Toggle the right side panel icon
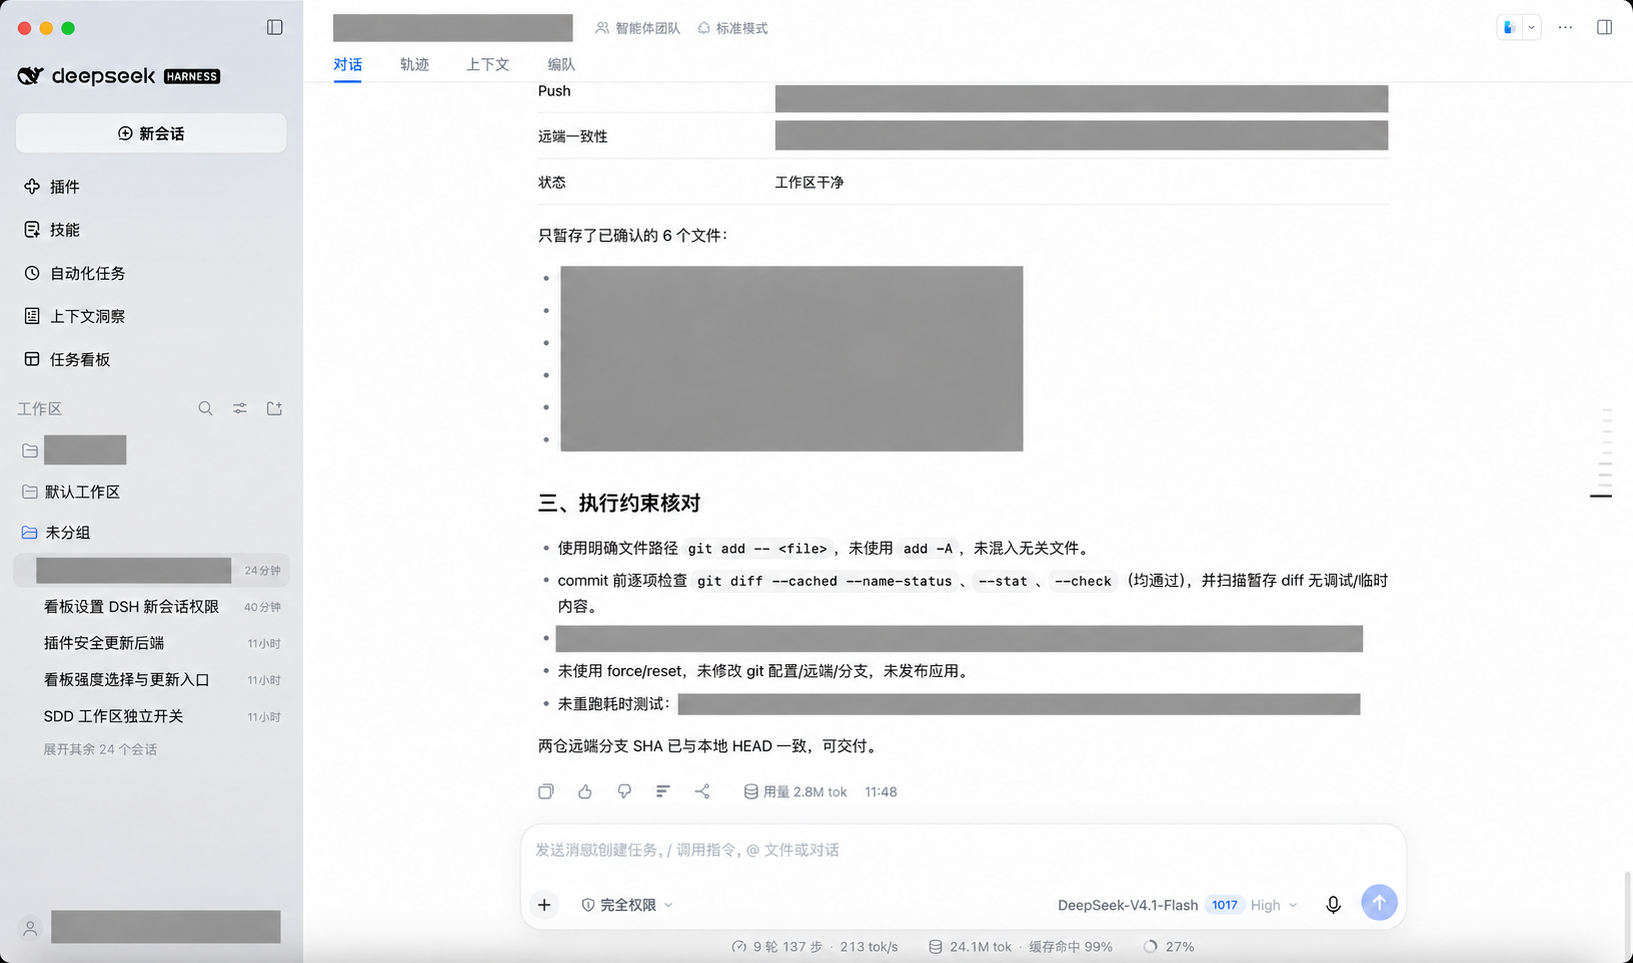The width and height of the screenshot is (1633, 963). point(1604,28)
